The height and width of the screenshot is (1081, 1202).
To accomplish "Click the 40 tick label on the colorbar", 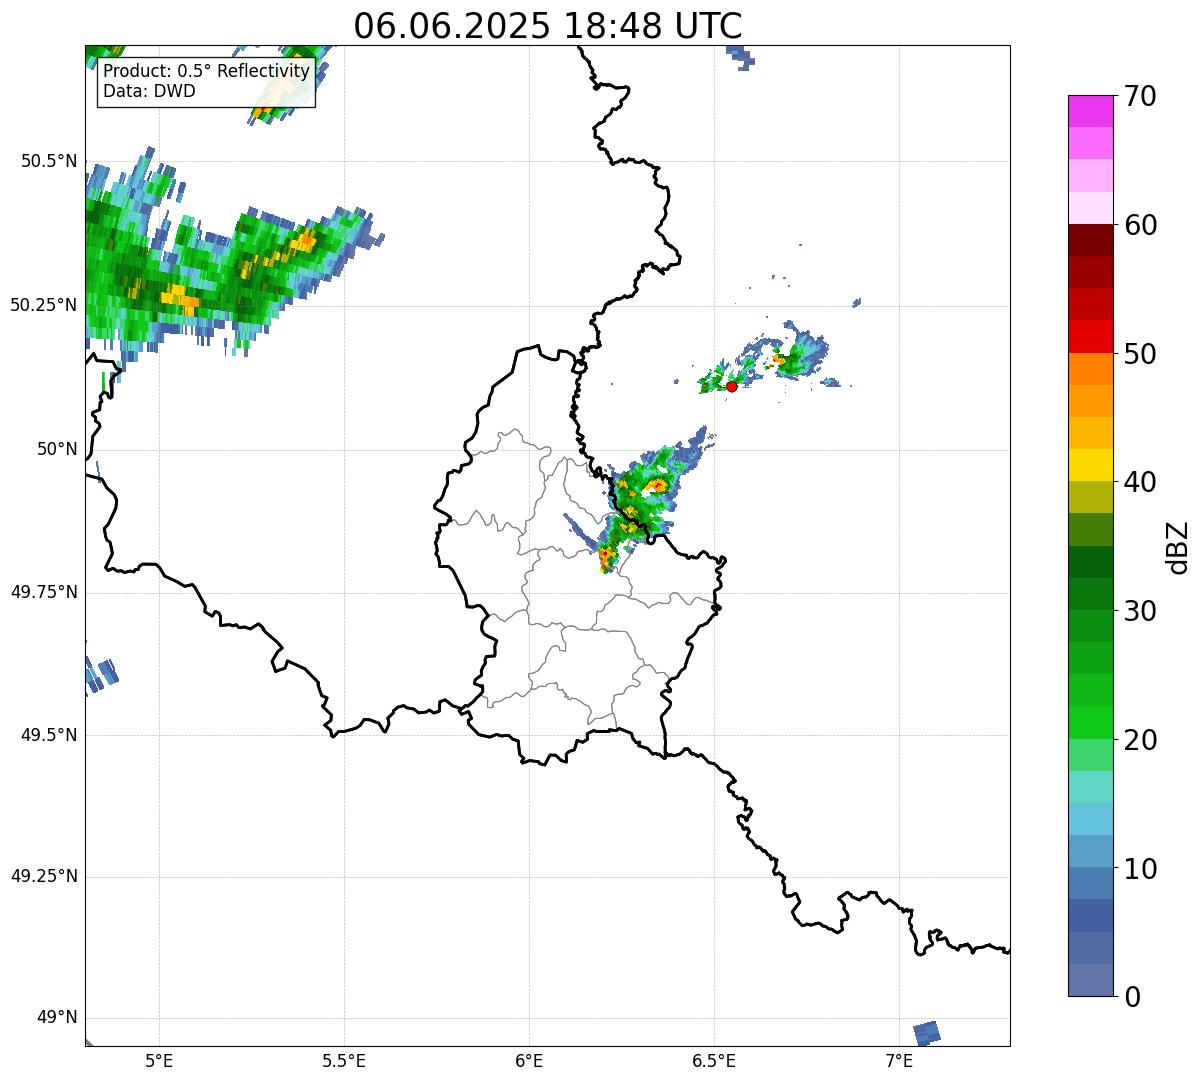I will pos(1140,482).
